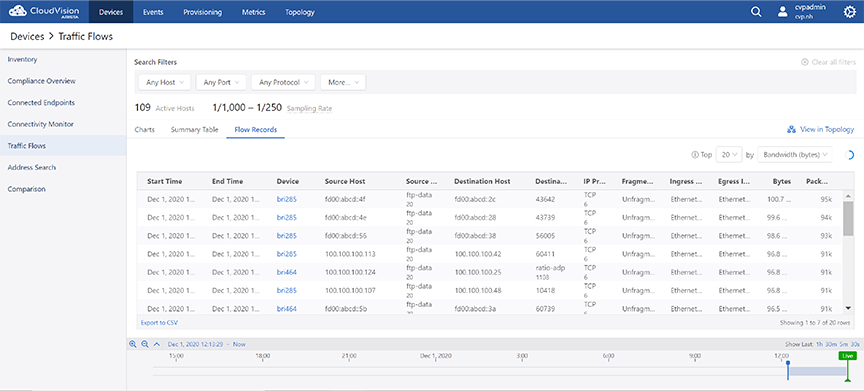864x391 pixels.
Task: Click source host cell fd00:abcd::56
Action: click(345, 236)
